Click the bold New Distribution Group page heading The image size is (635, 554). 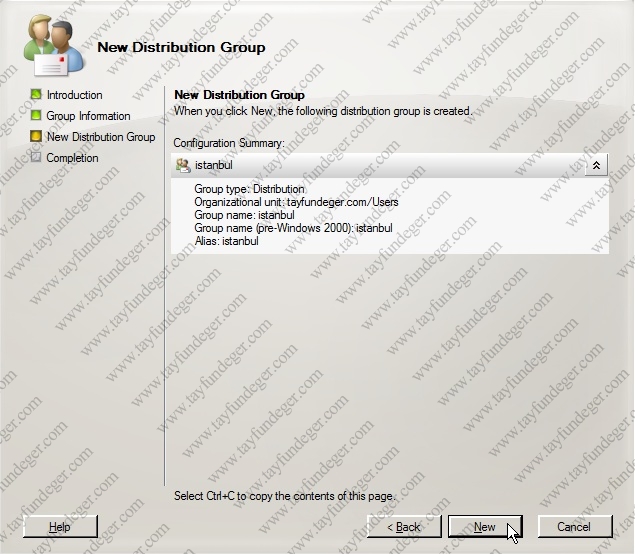(239, 95)
